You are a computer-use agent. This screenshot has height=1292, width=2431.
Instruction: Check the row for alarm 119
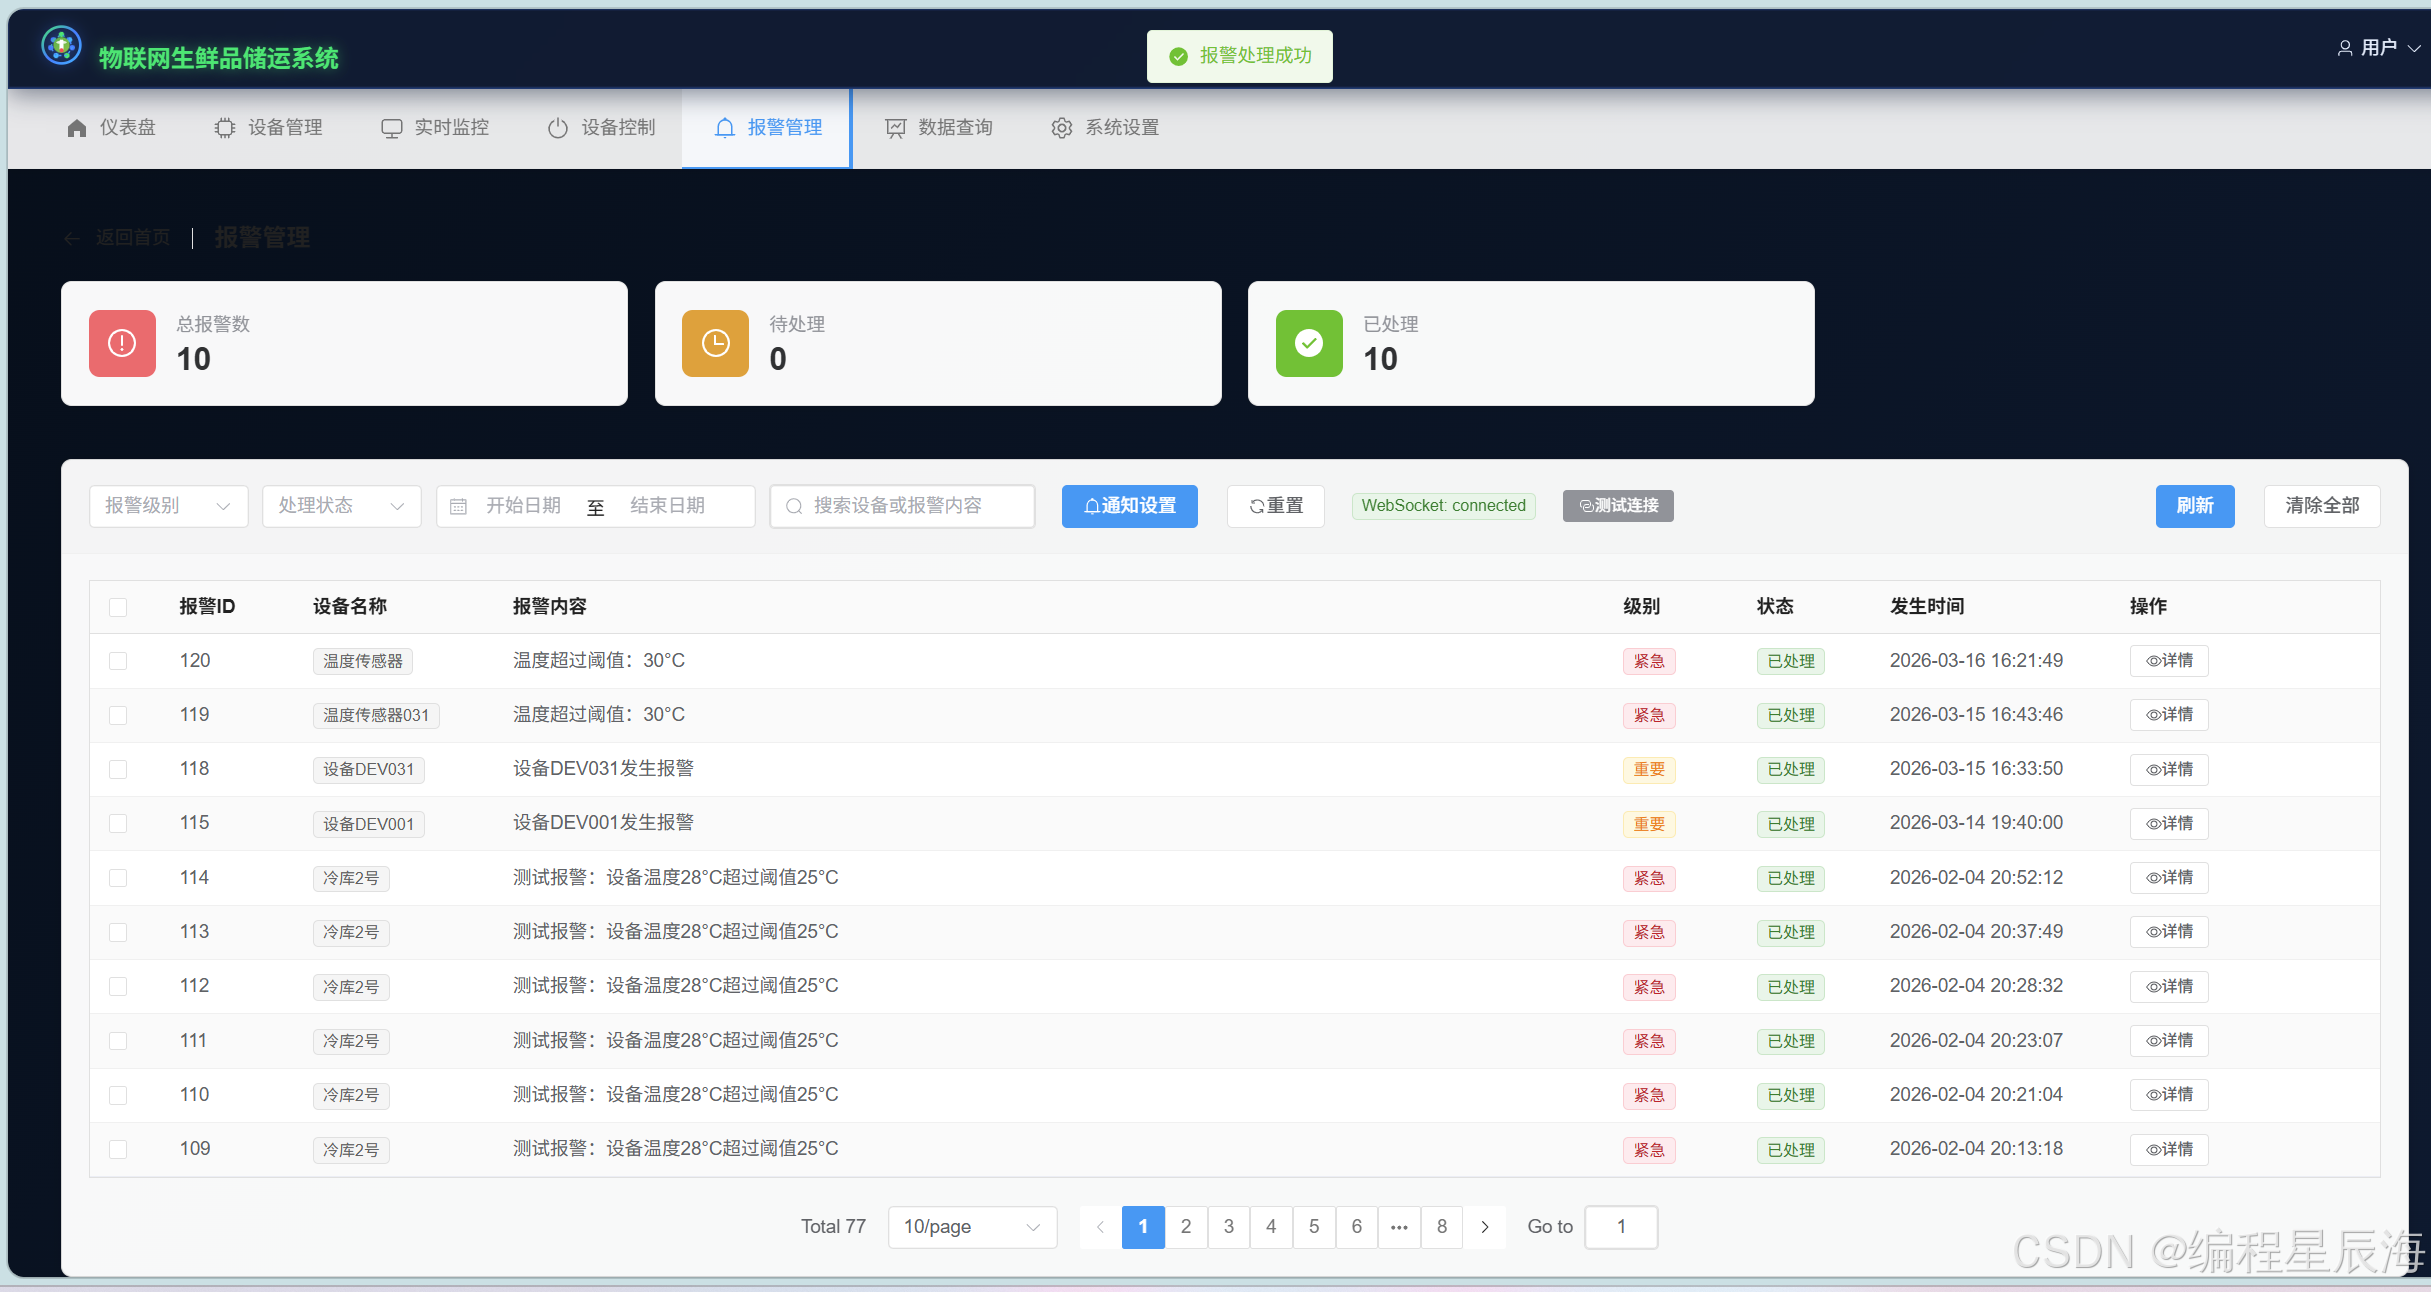(x=118, y=715)
